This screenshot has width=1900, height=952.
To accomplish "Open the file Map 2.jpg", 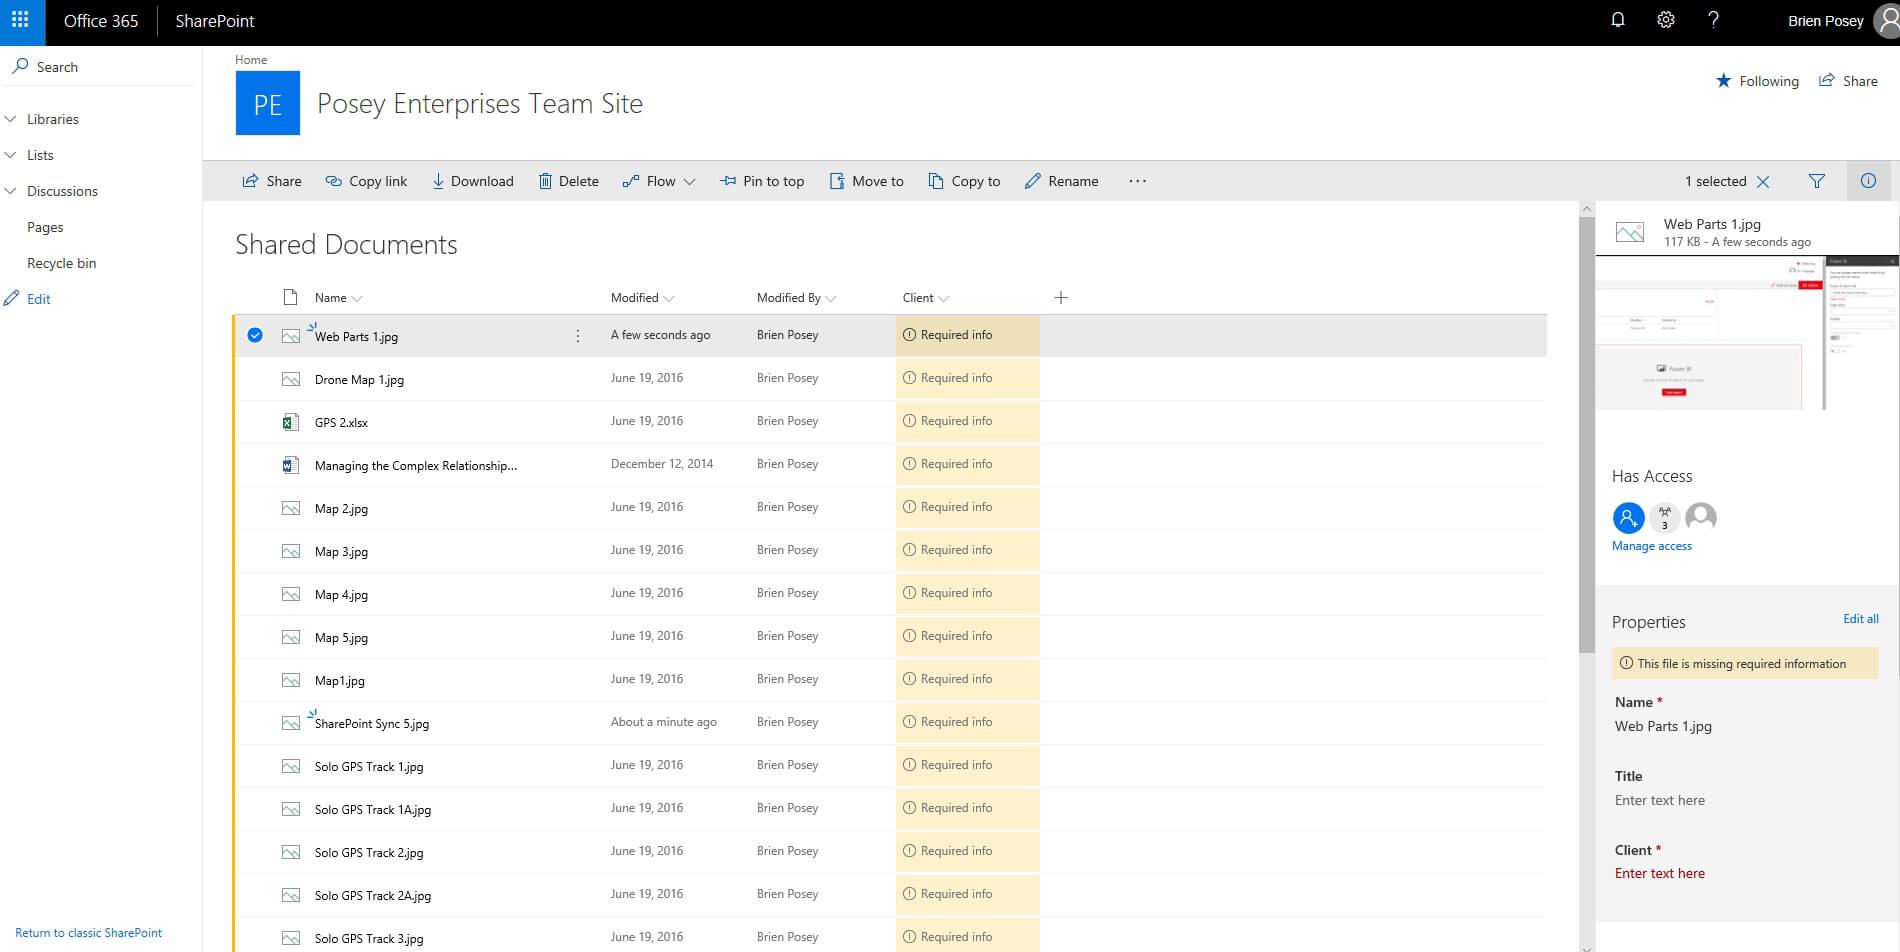I will click(x=341, y=509).
